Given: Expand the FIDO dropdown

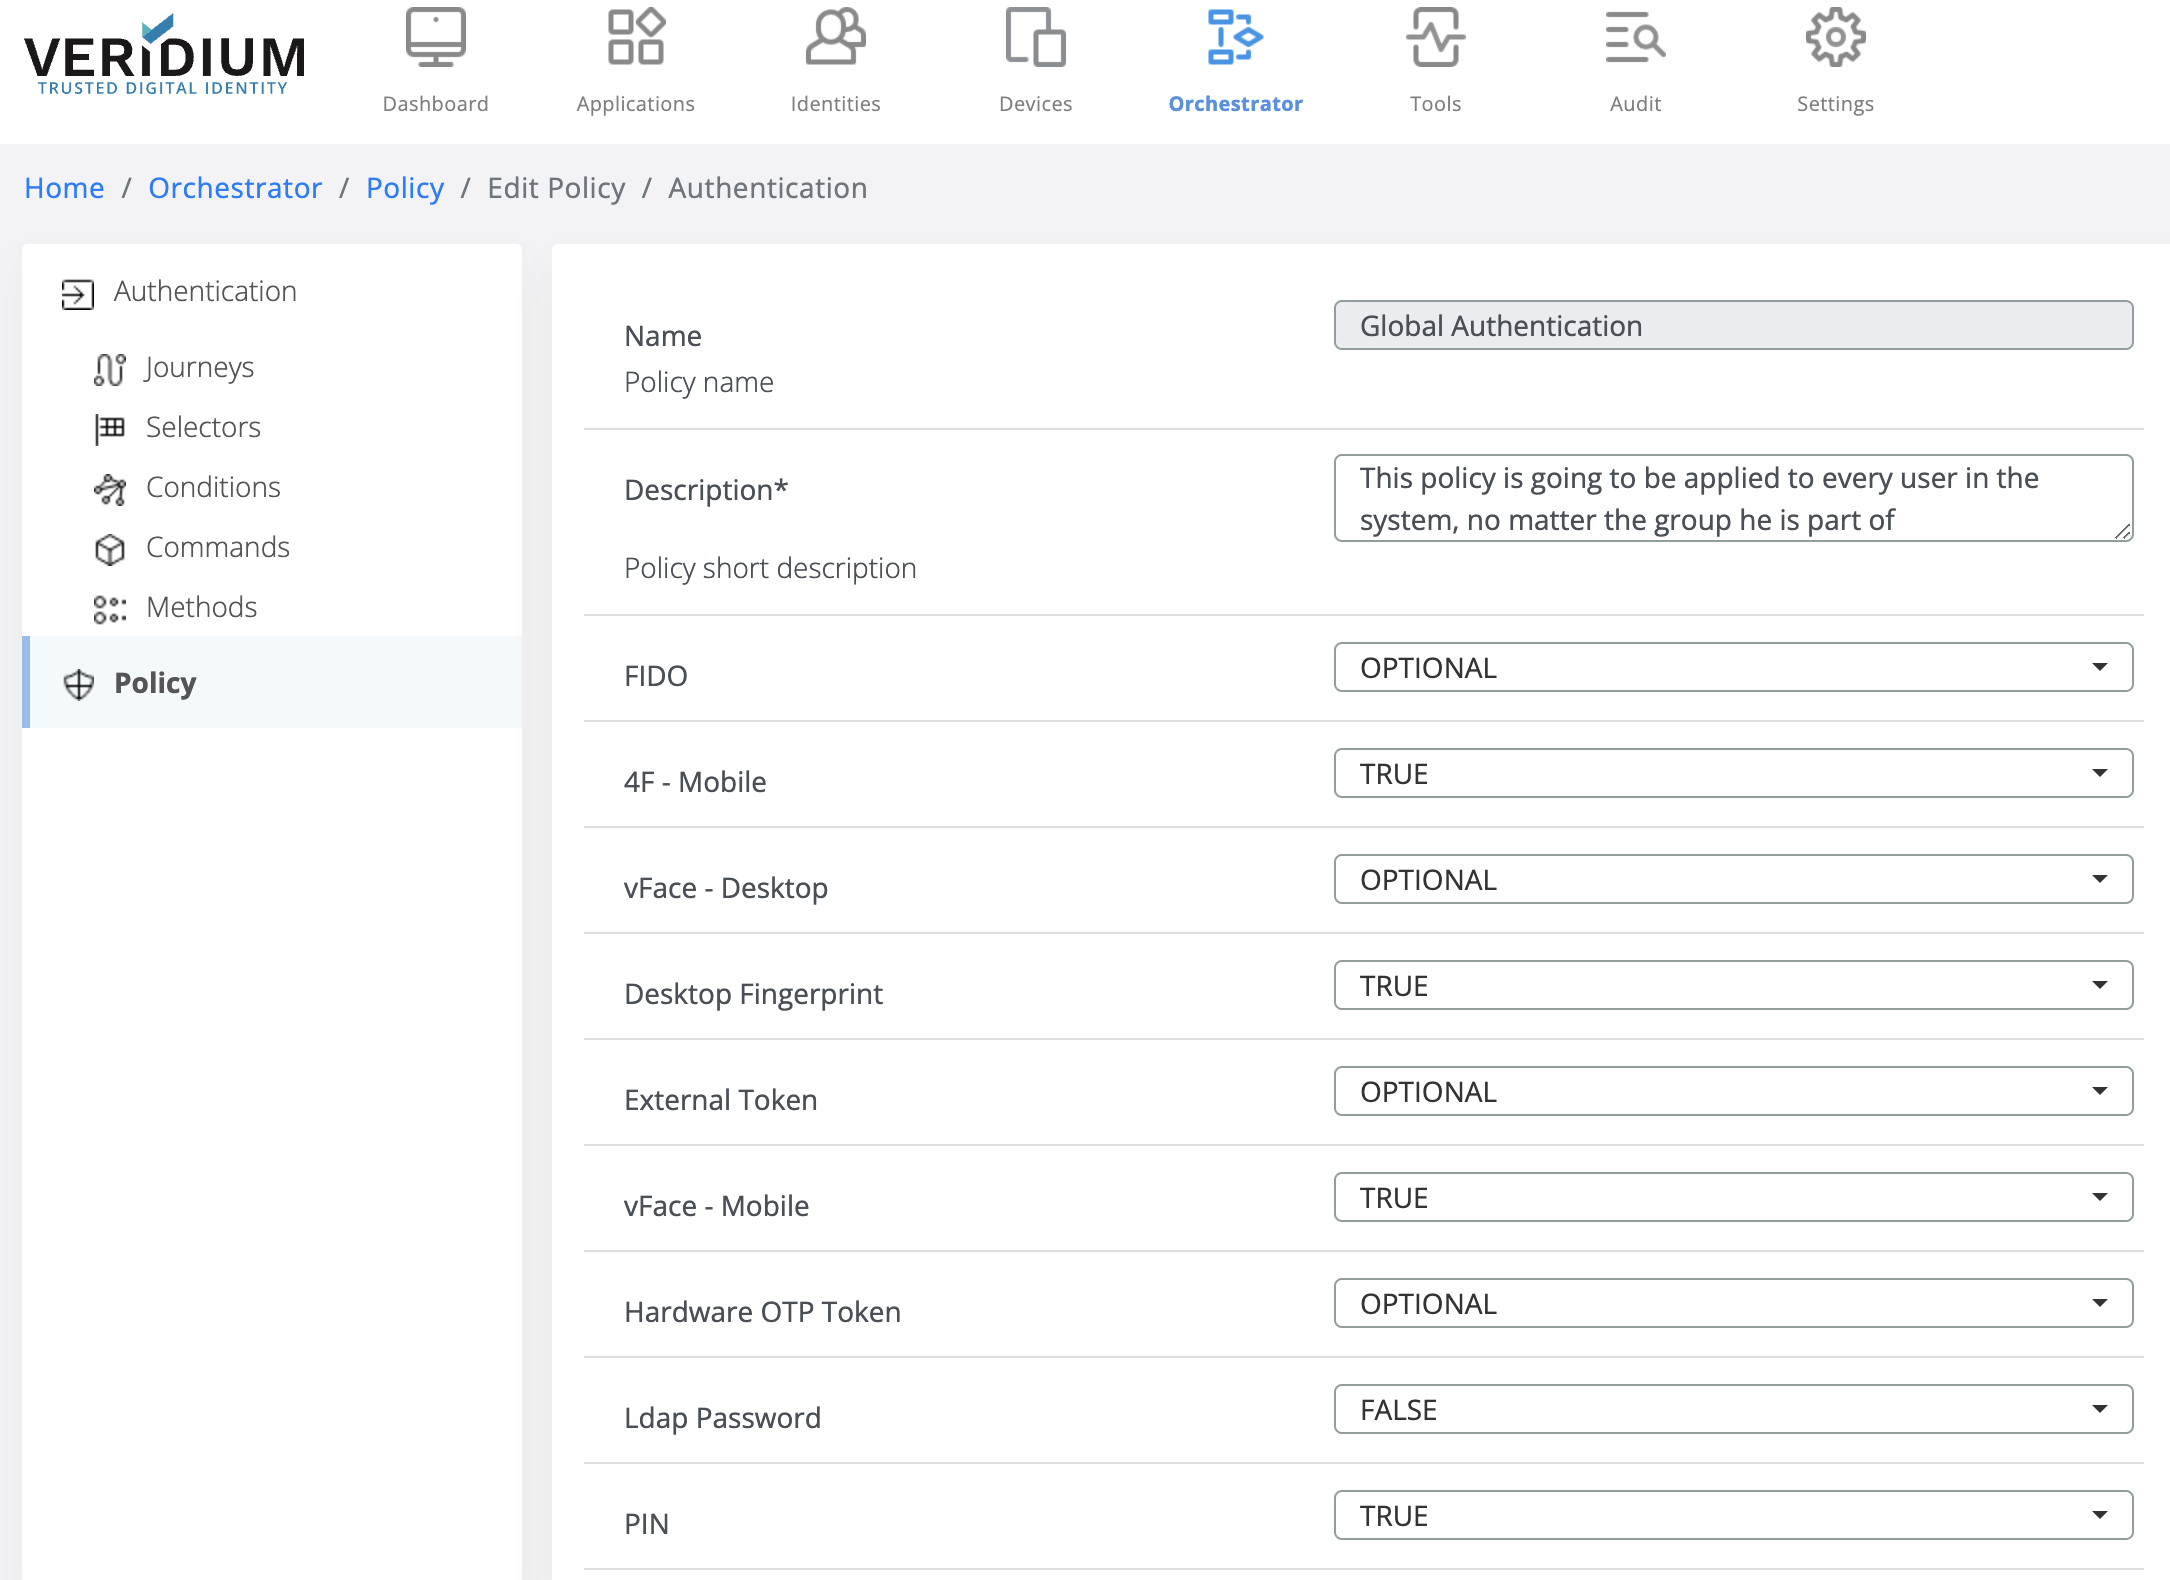Looking at the screenshot, I should (x=1732, y=668).
